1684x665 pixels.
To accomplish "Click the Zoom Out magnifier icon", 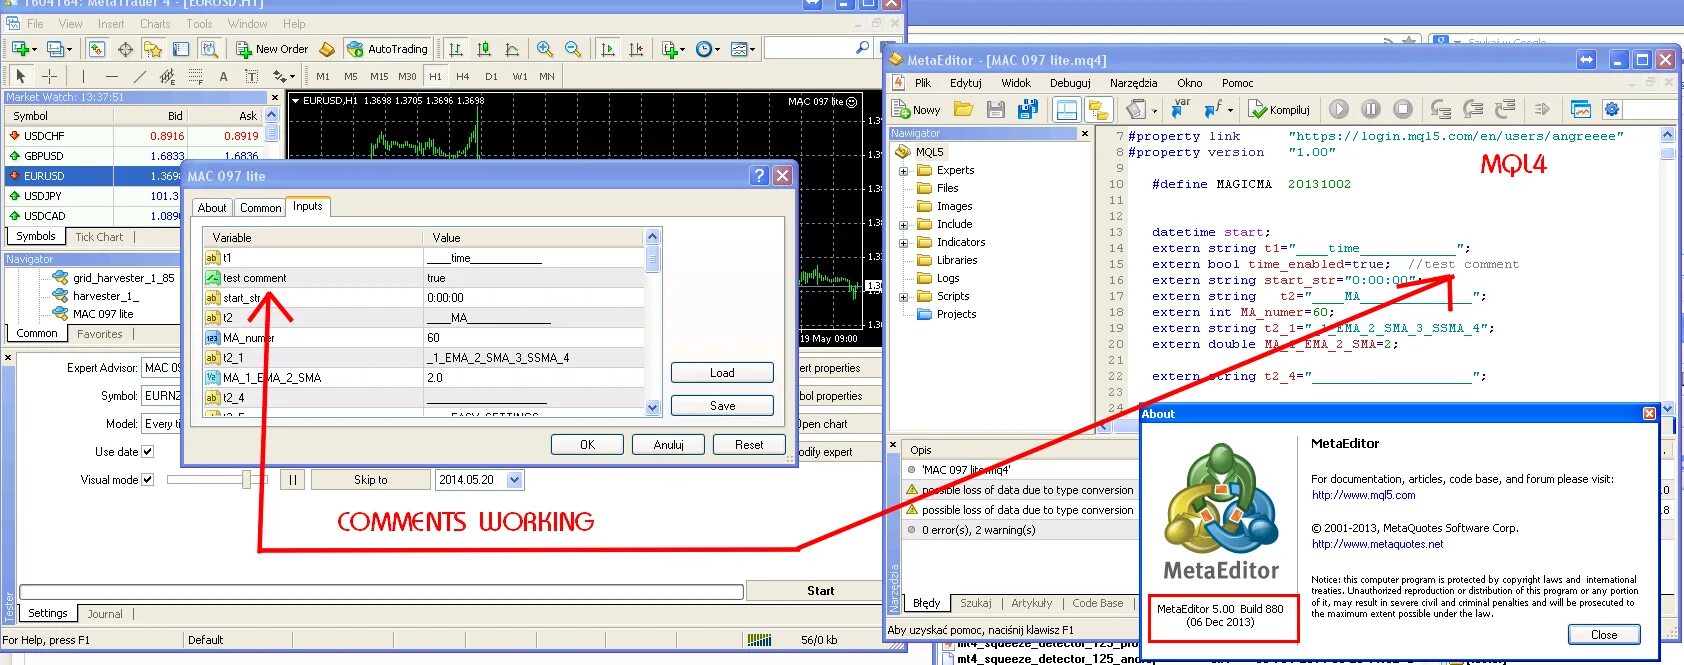I will tap(573, 48).
